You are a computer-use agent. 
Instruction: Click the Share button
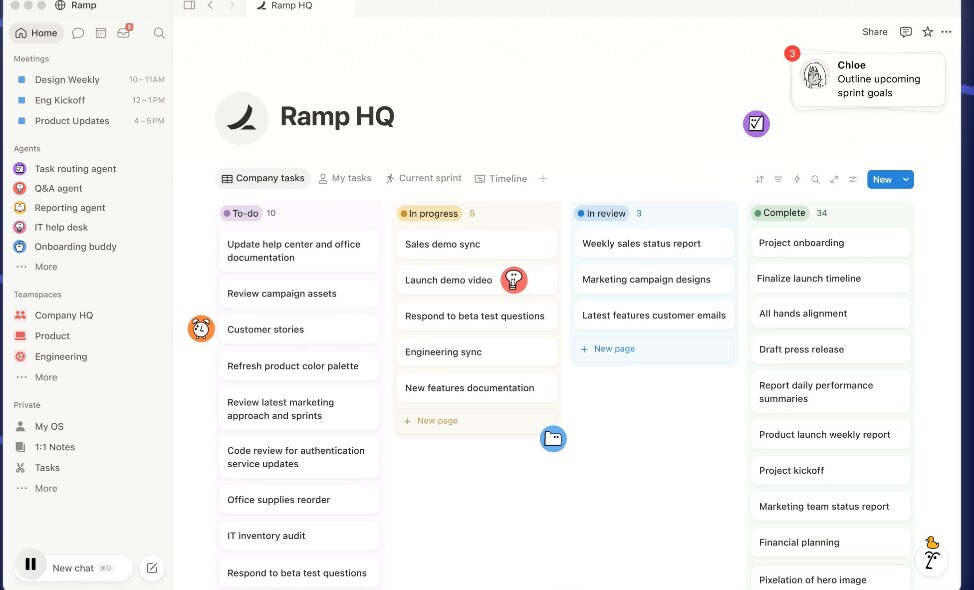pos(875,32)
